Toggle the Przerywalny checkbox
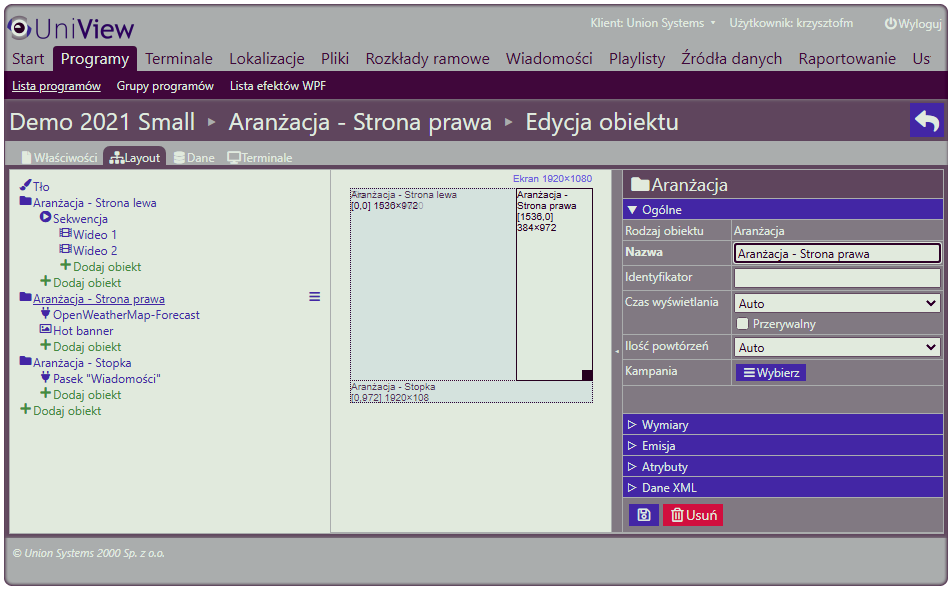Viewport: 952px width, 590px height. pos(742,324)
